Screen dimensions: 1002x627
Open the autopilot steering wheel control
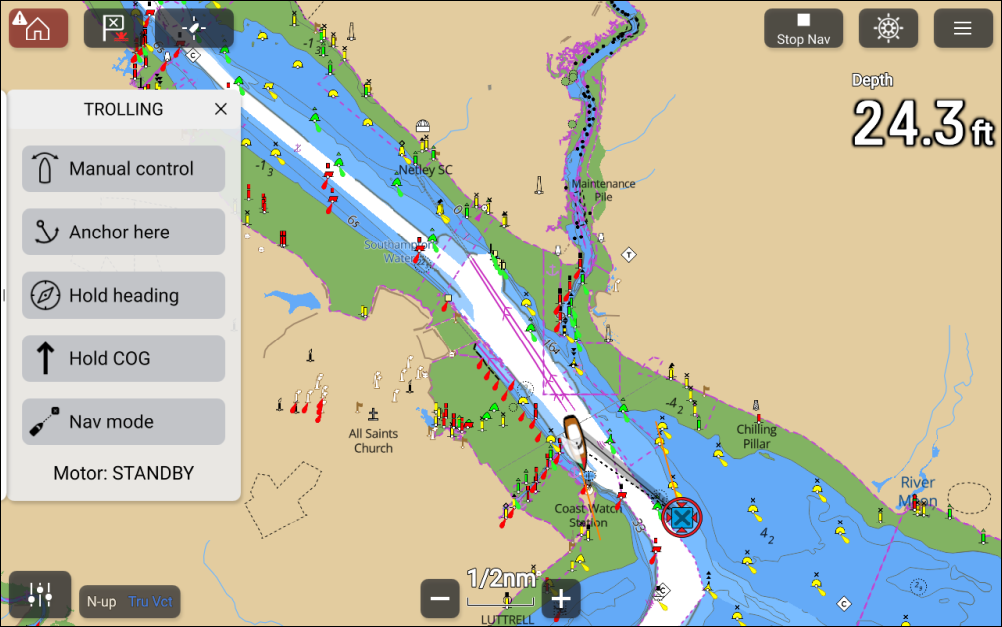[887, 28]
